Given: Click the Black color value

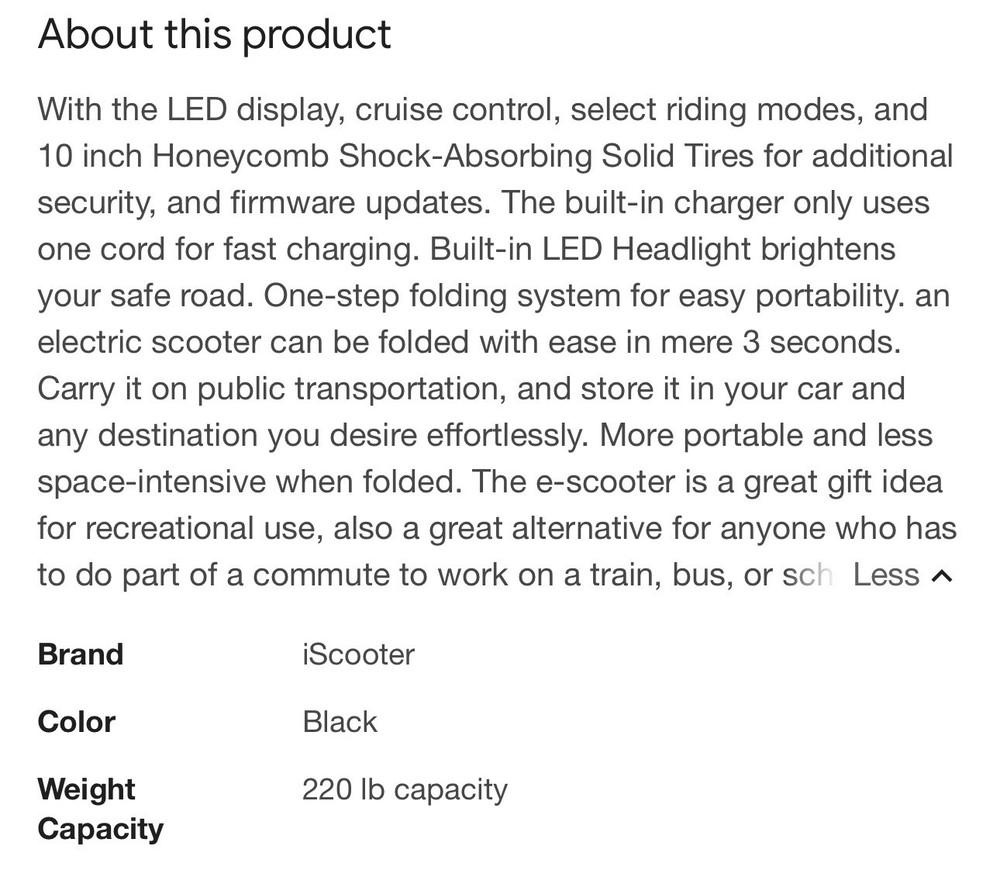Looking at the screenshot, I should pyautogui.click(x=340, y=722).
